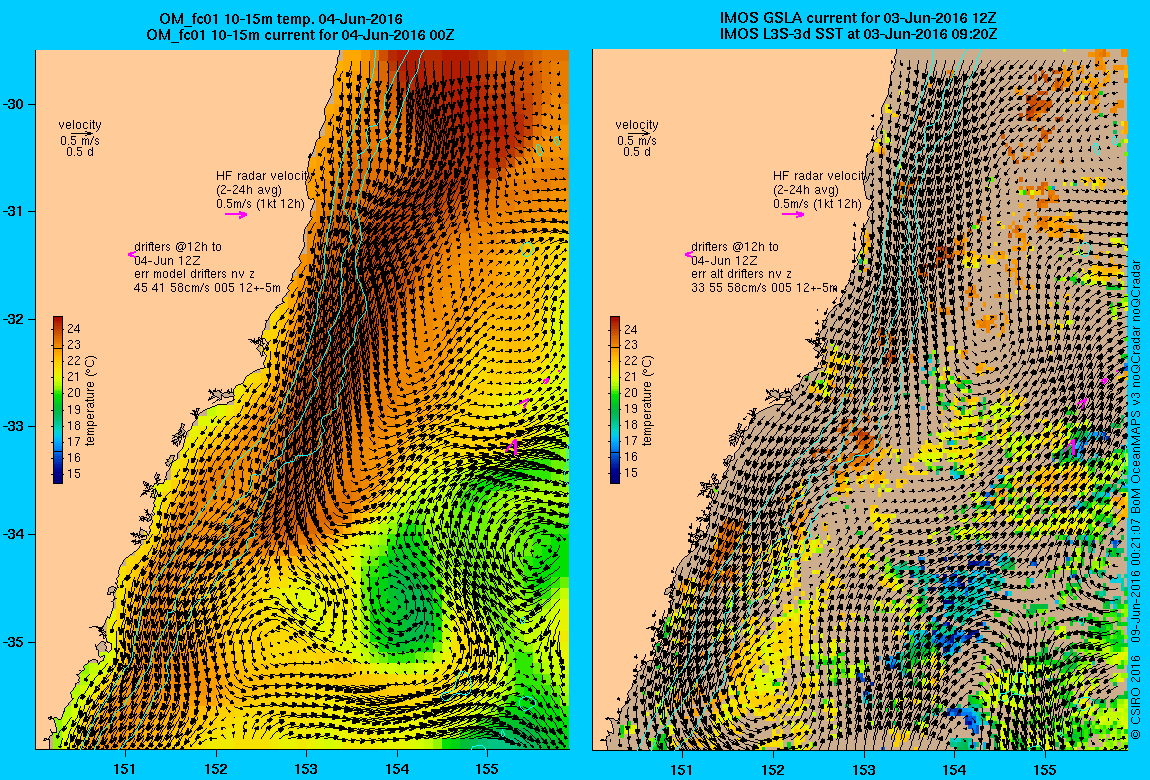1150x780 pixels.
Task: Click the black velocity scale arrow in left map
Action: [82, 134]
